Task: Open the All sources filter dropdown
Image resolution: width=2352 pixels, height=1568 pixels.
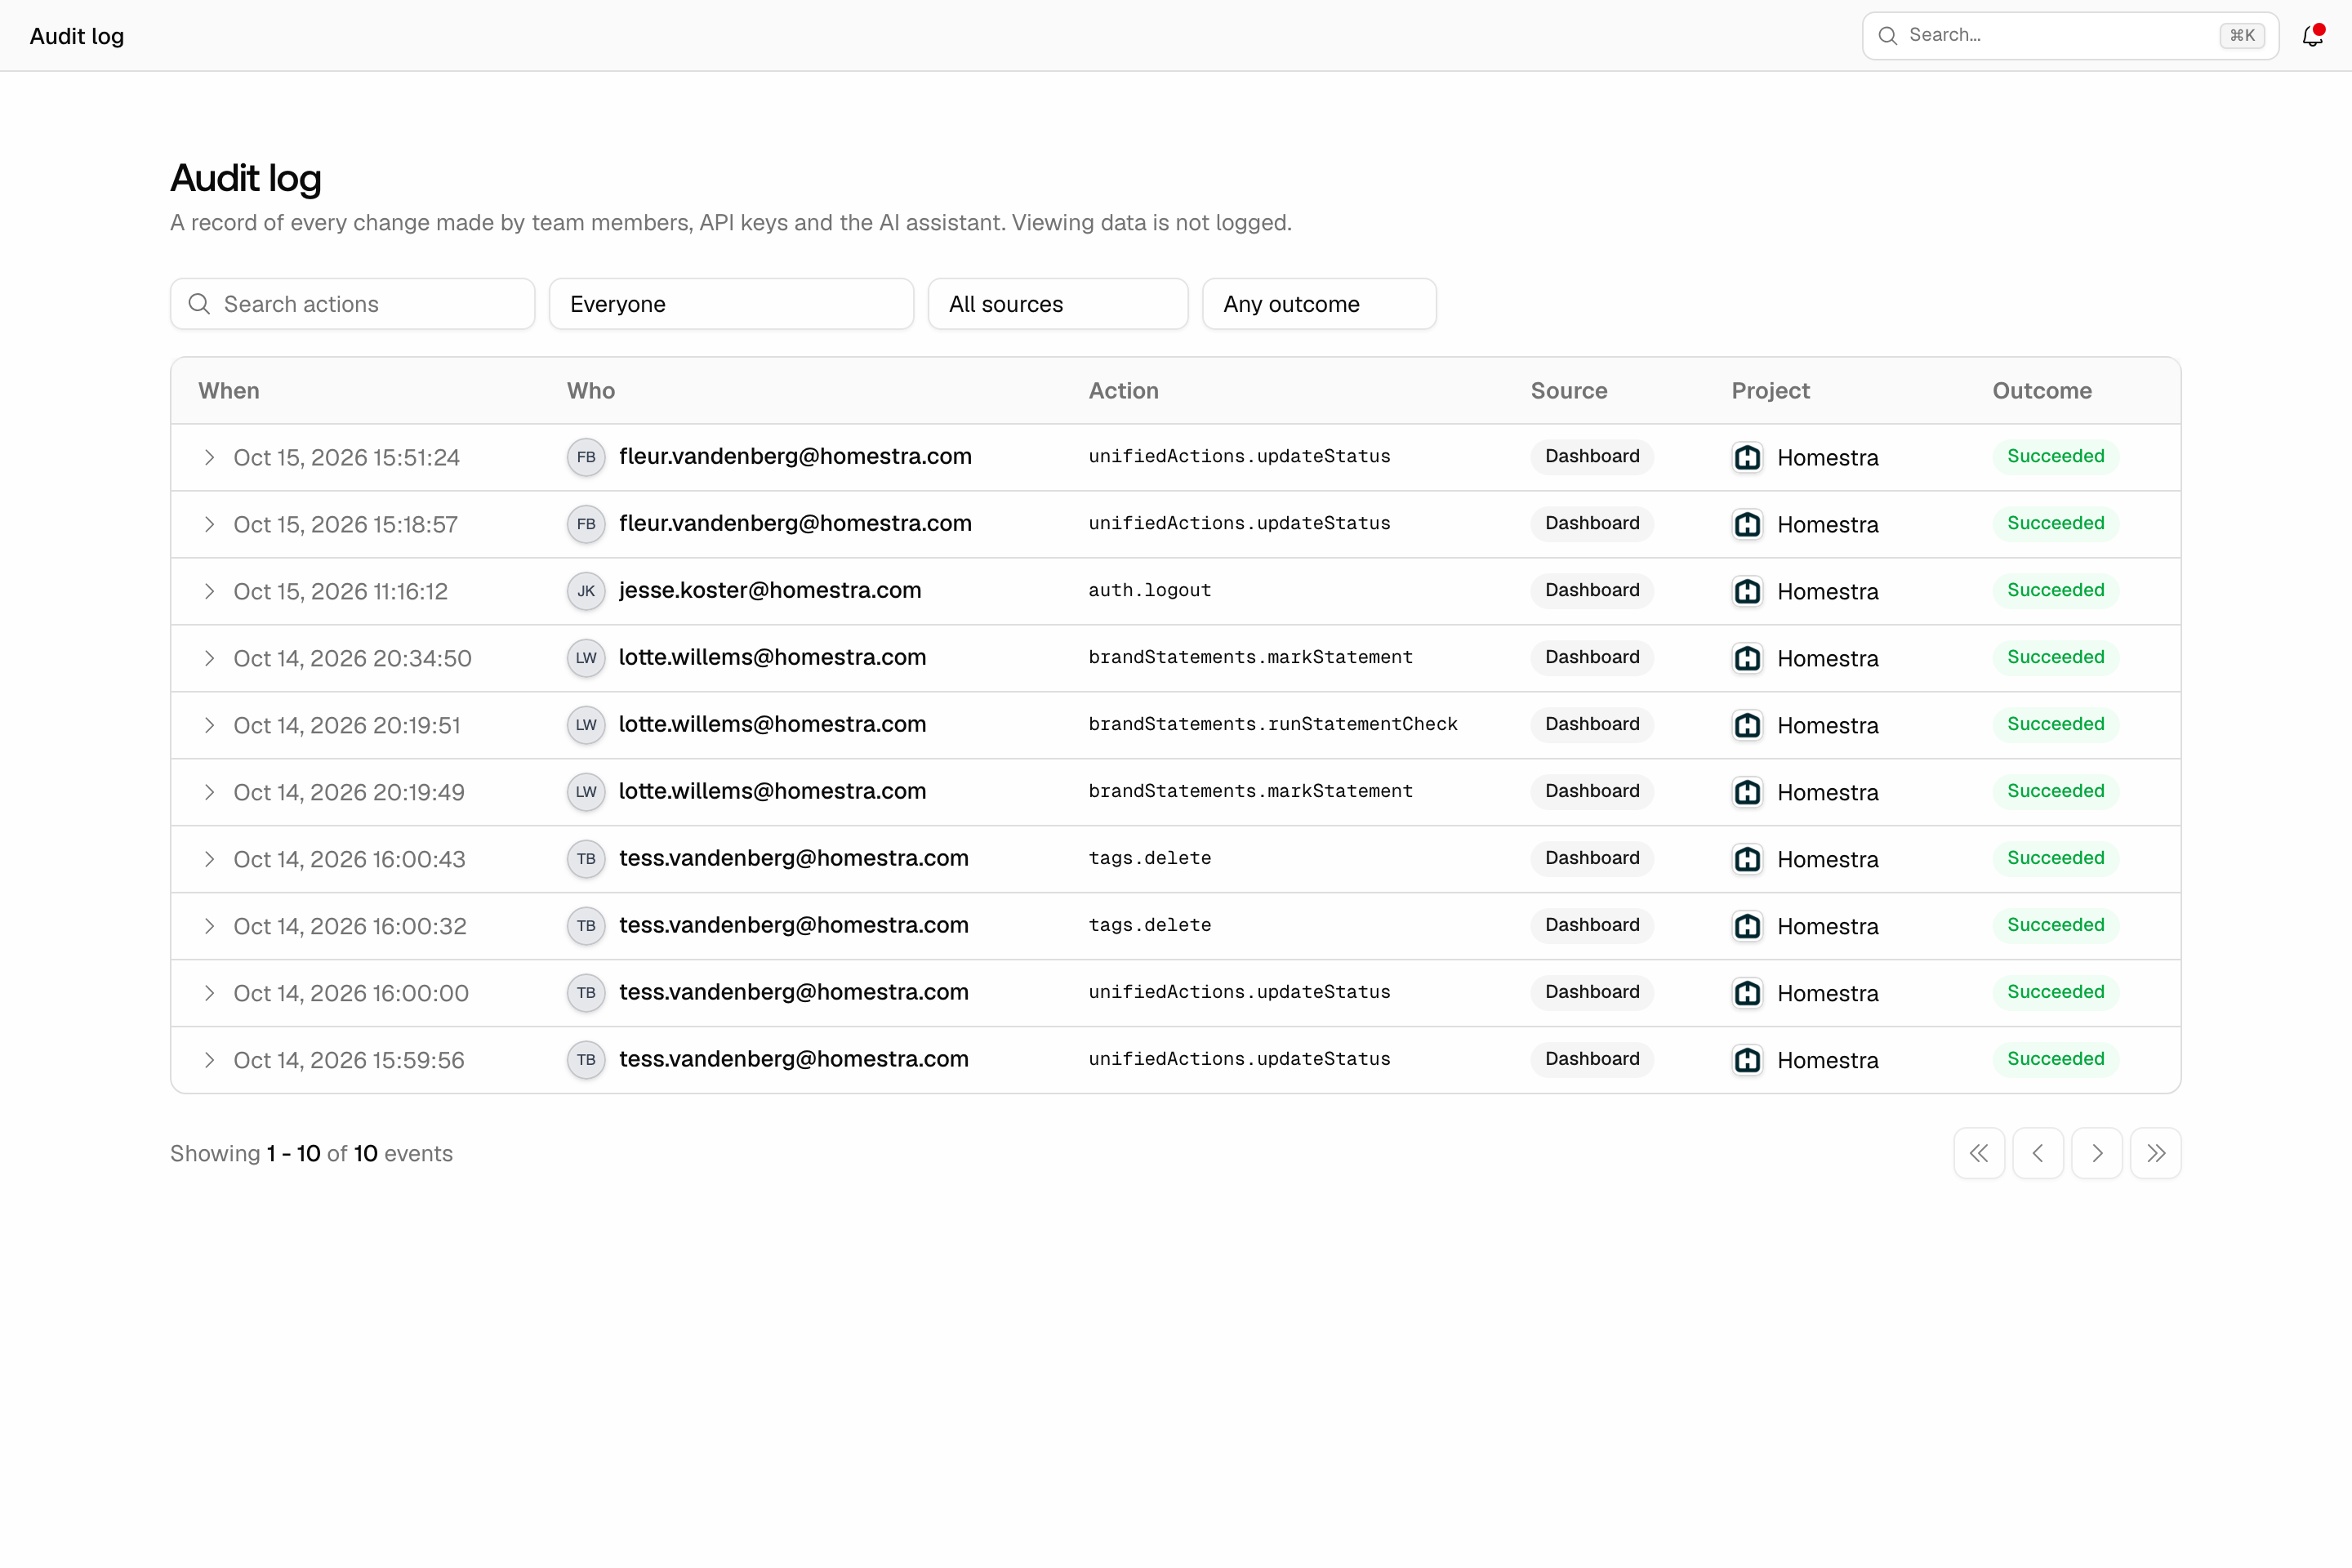Action: [1058, 304]
